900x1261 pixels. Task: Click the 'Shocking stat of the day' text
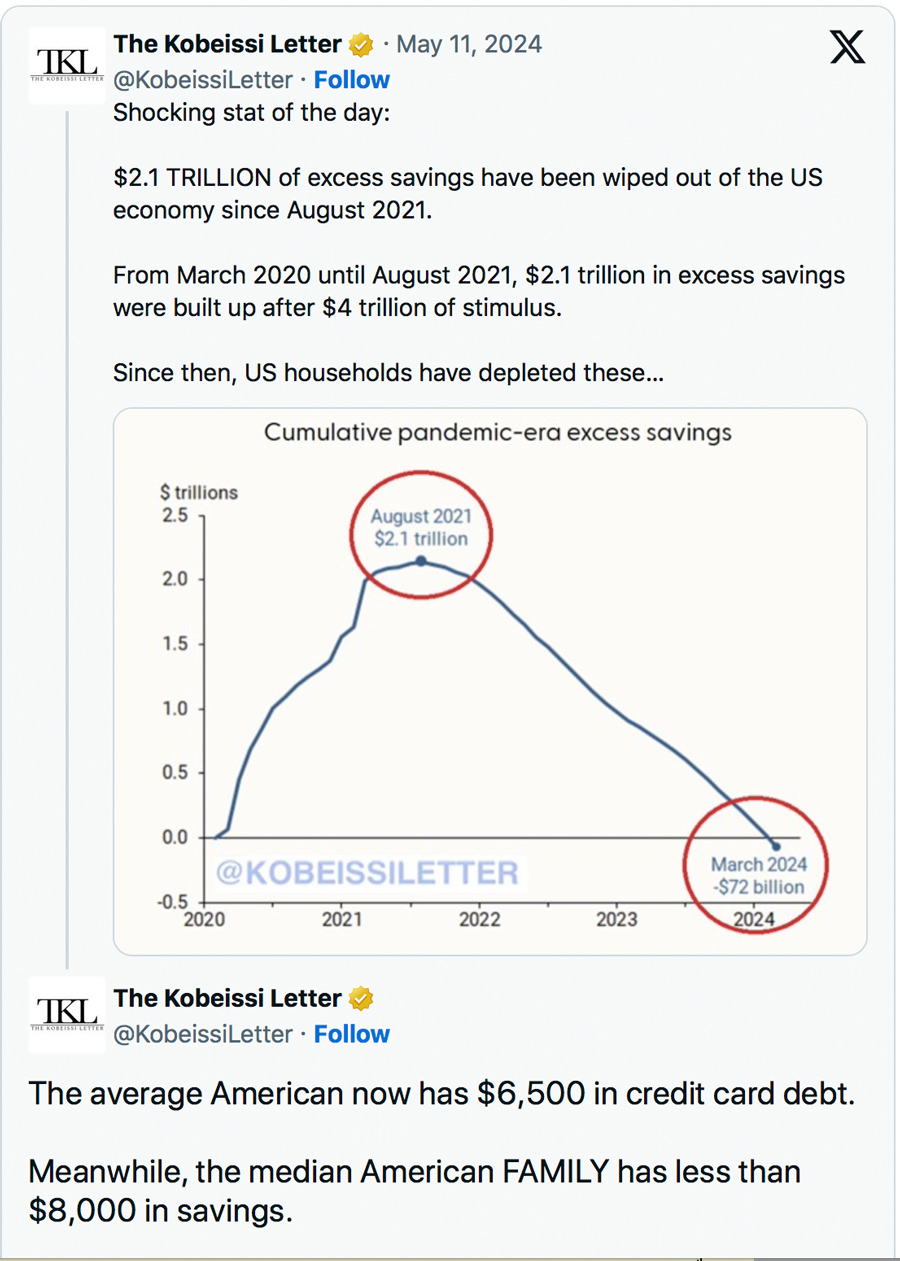click(251, 113)
